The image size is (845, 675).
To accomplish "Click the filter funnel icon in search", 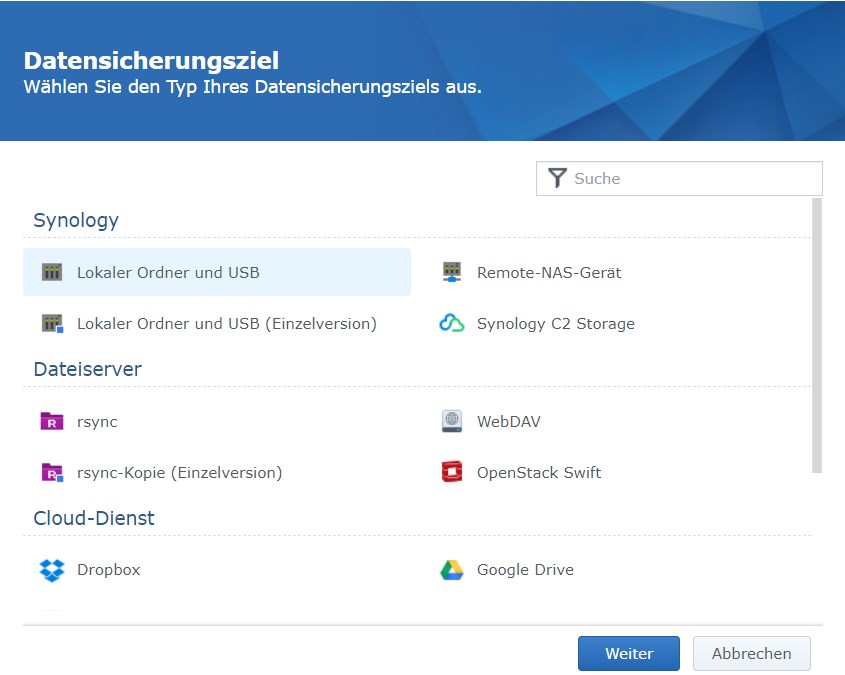I will (557, 178).
